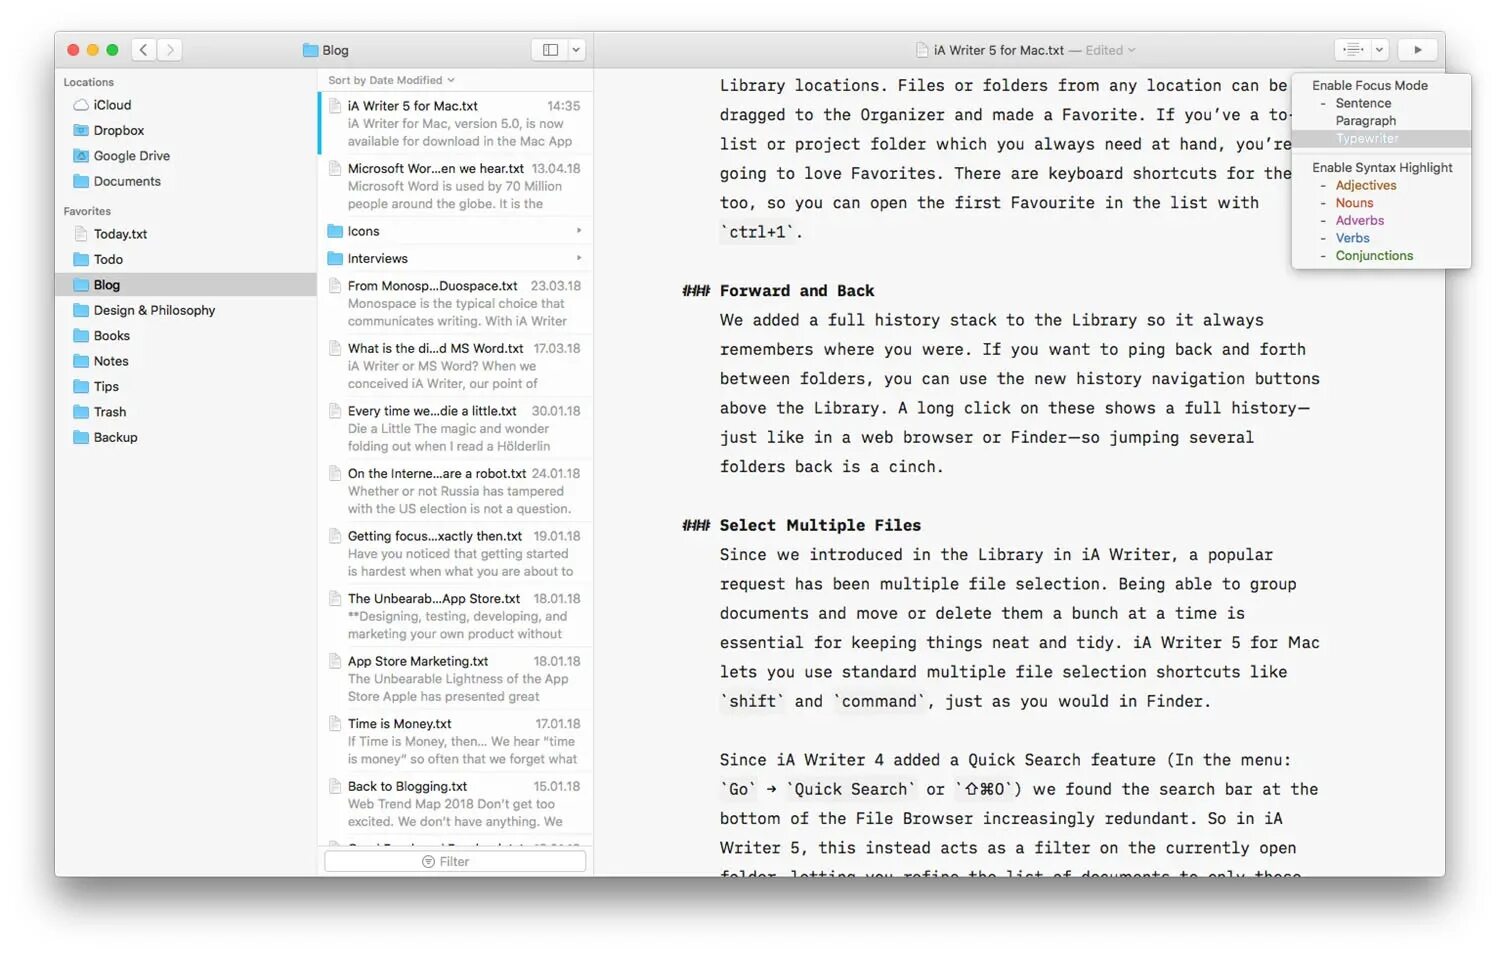The height and width of the screenshot is (955, 1500).
Task: Open the Today.txt favorite file icon
Action: 81,234
